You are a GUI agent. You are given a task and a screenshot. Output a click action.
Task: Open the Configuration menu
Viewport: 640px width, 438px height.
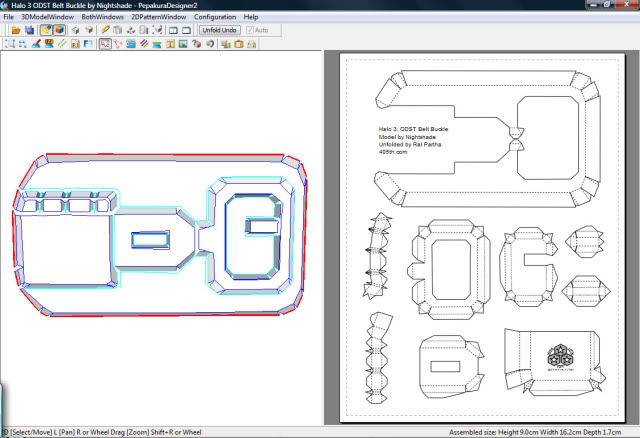215,17
